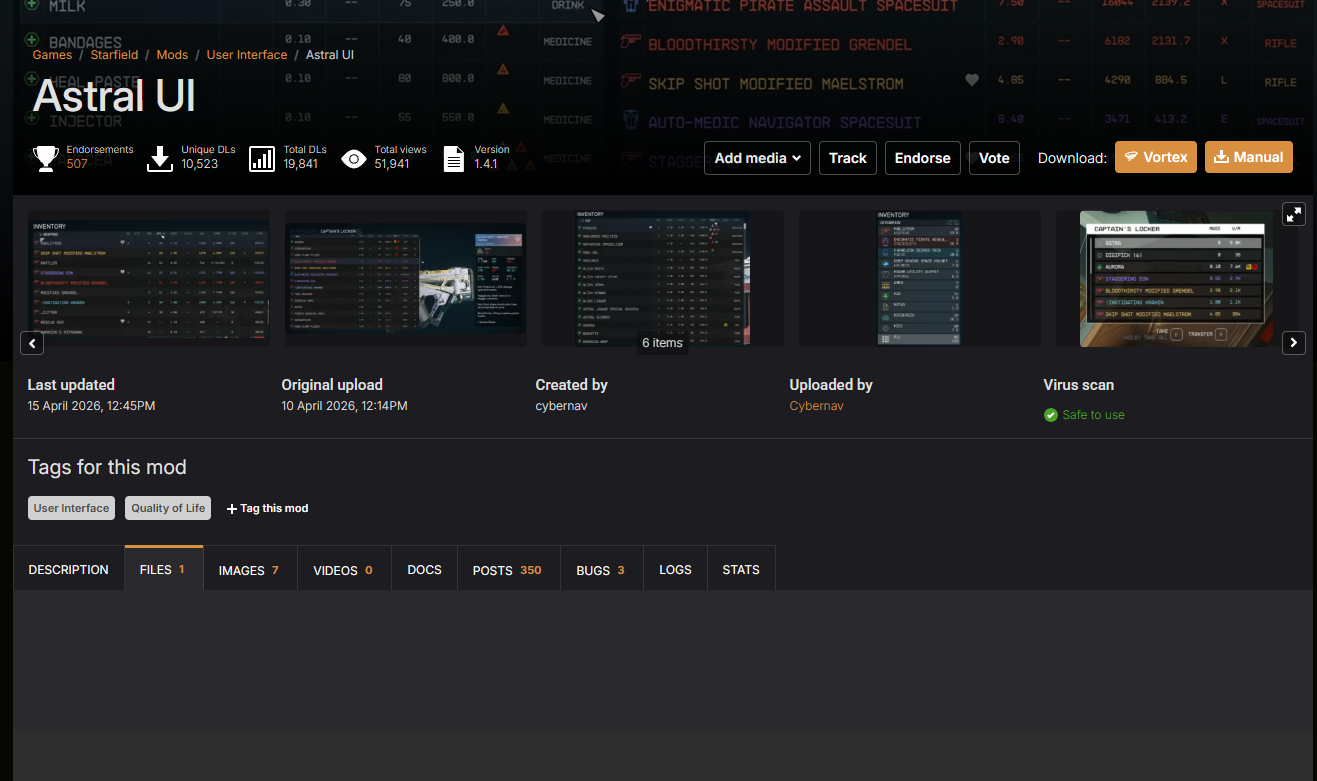The height and width of the screenshot is (781, 1317).
Task: Click the Endorsements trophy icon
Action: point(46,158)
